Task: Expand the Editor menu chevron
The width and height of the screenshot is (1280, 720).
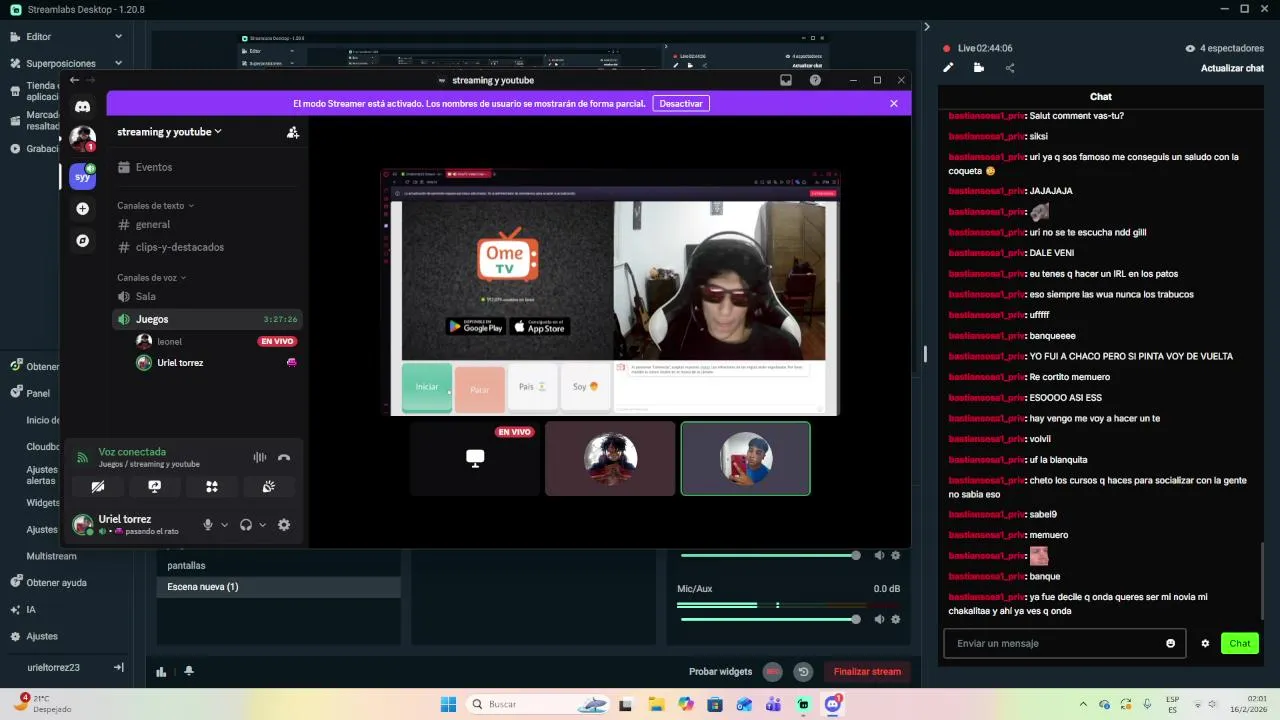Action: [118, 37]
